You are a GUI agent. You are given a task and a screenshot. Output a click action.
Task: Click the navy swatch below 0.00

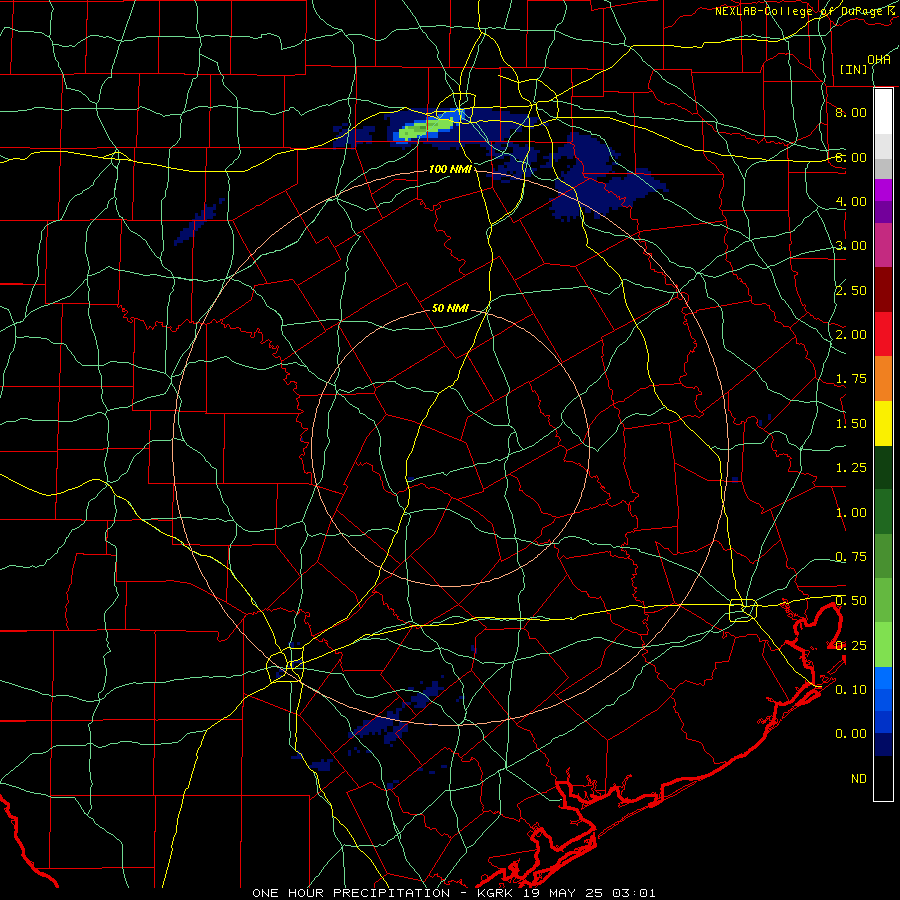point(883,745)
